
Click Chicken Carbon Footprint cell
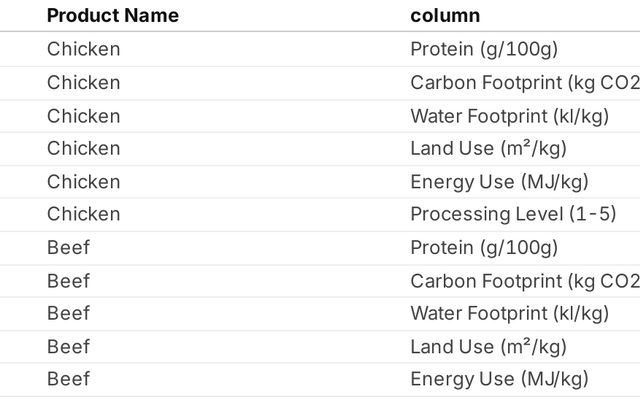click(525, 83)
